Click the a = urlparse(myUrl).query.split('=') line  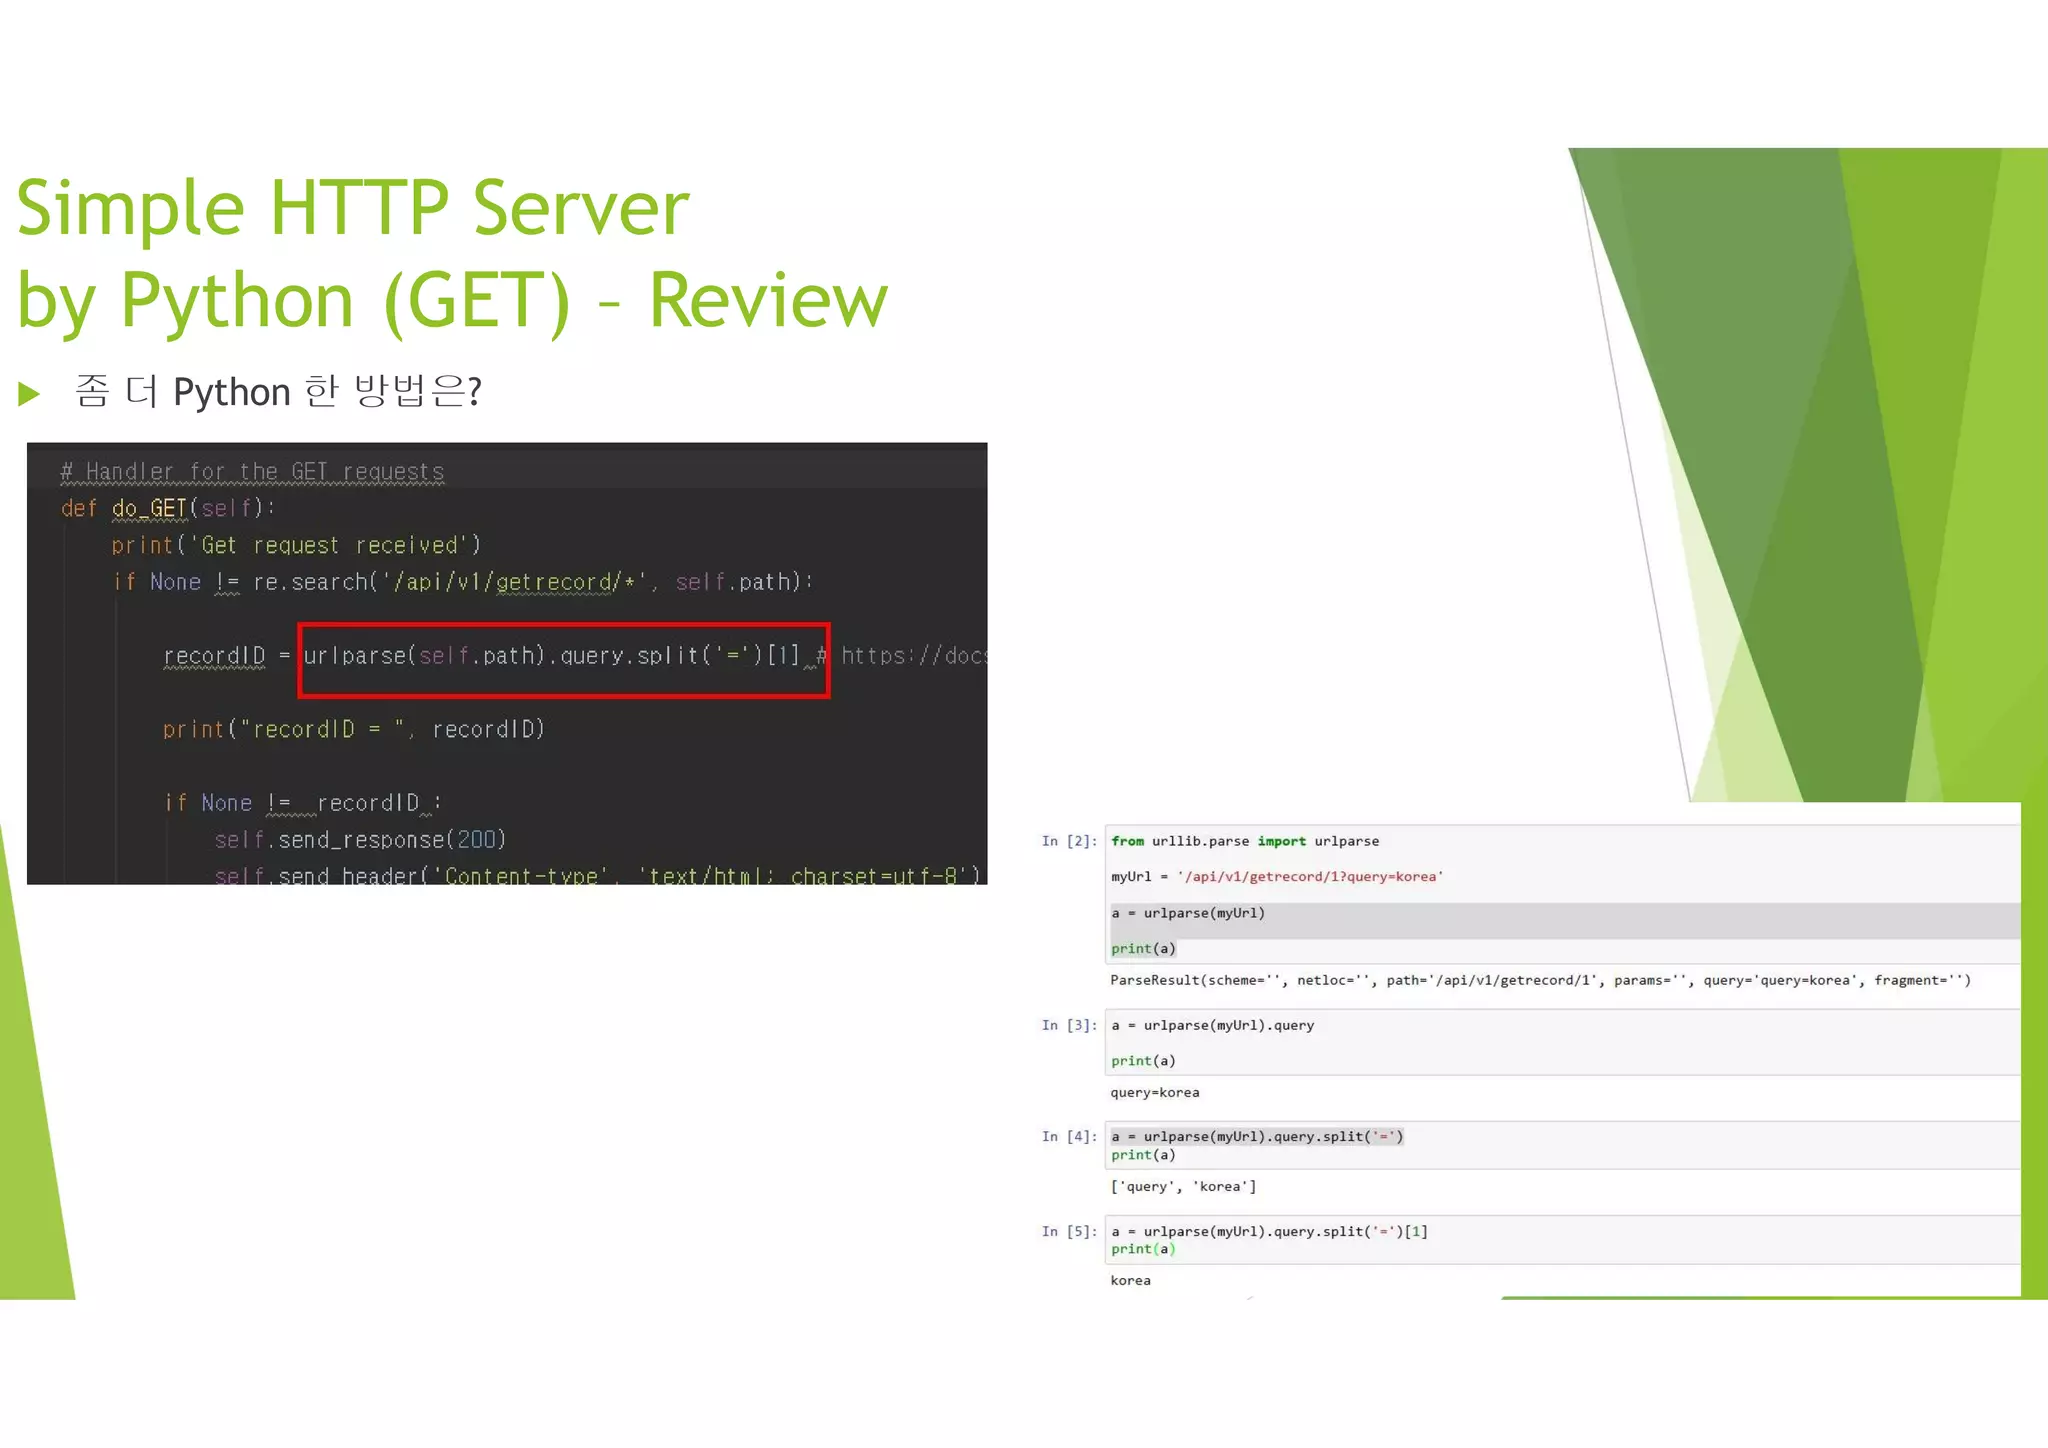(x=1257, y=1136)
